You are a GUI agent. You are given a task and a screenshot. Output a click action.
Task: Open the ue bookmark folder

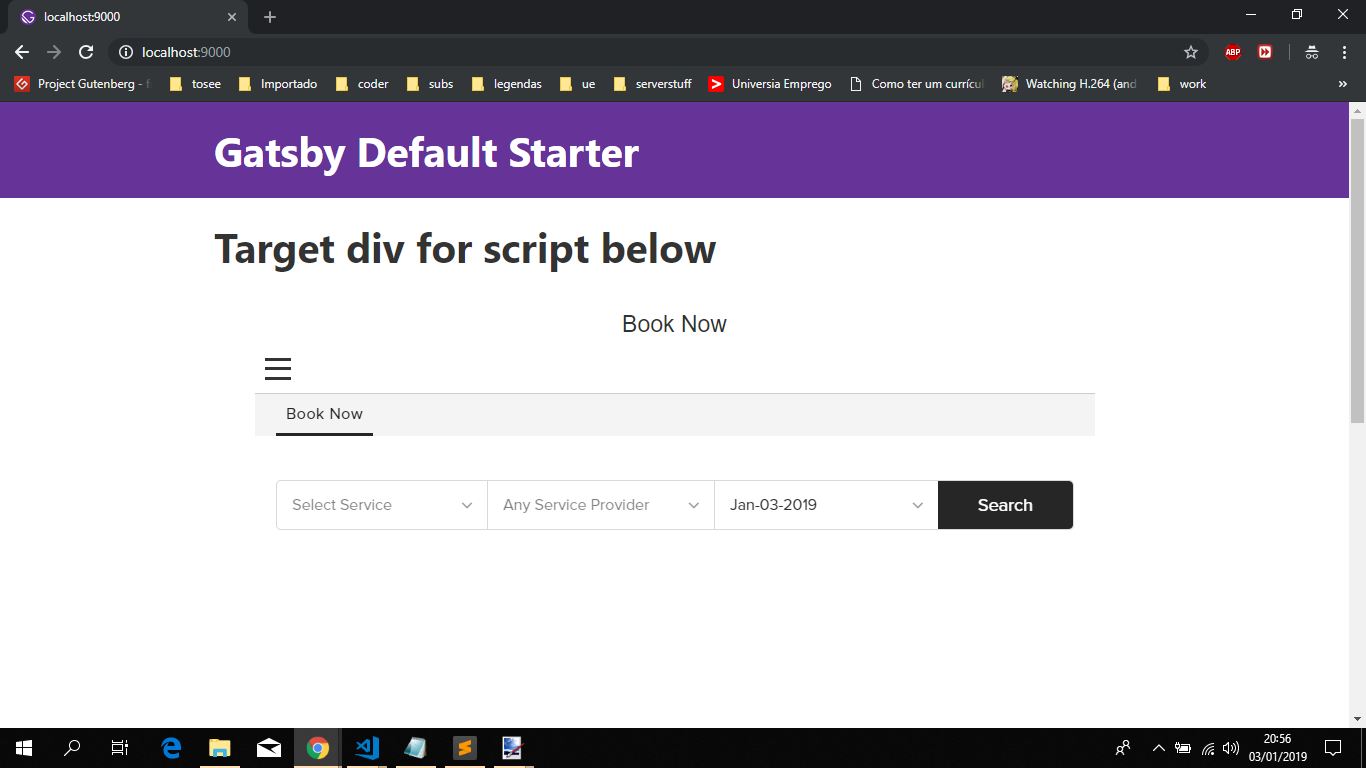(578, 84)
